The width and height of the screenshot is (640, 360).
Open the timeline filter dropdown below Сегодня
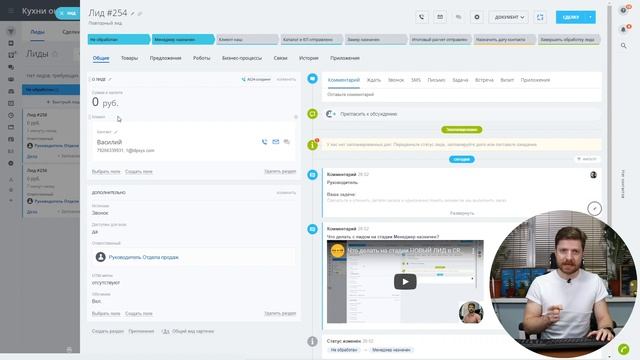[587, 159]
